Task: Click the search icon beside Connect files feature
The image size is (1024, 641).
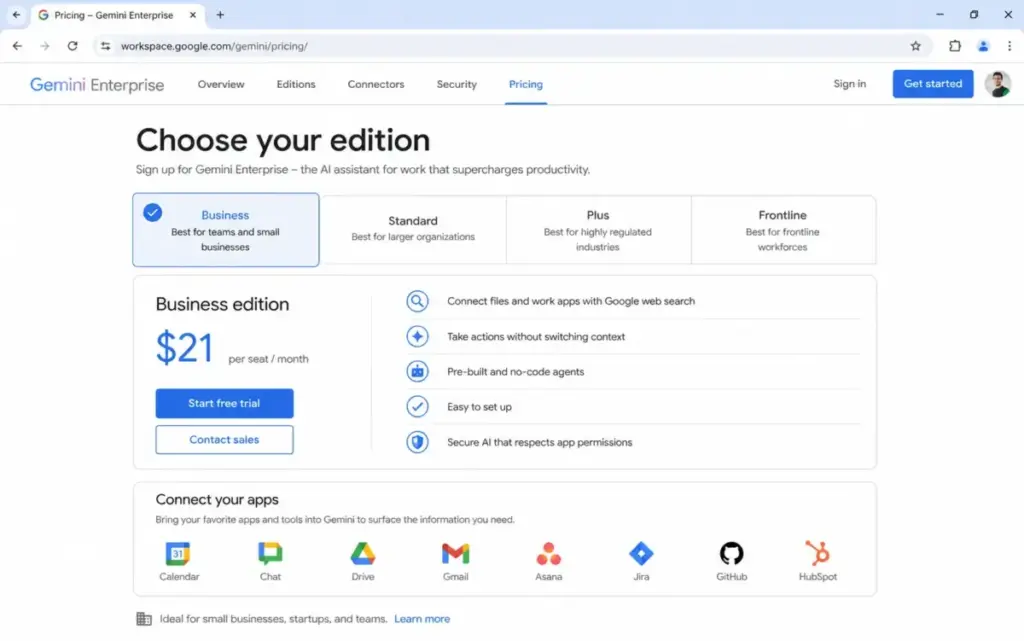Action: click(417, 301)
